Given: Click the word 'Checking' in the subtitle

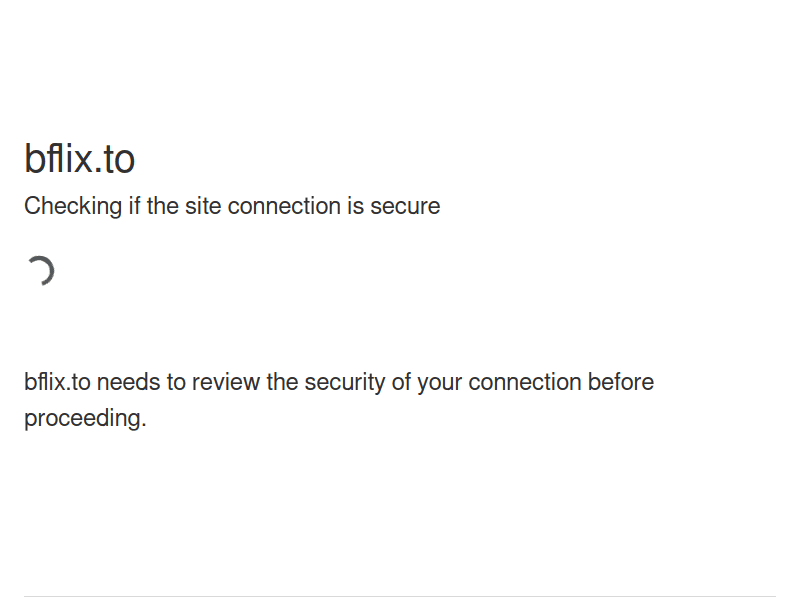Looking at the screenshot, I should (x=73, y=207).
